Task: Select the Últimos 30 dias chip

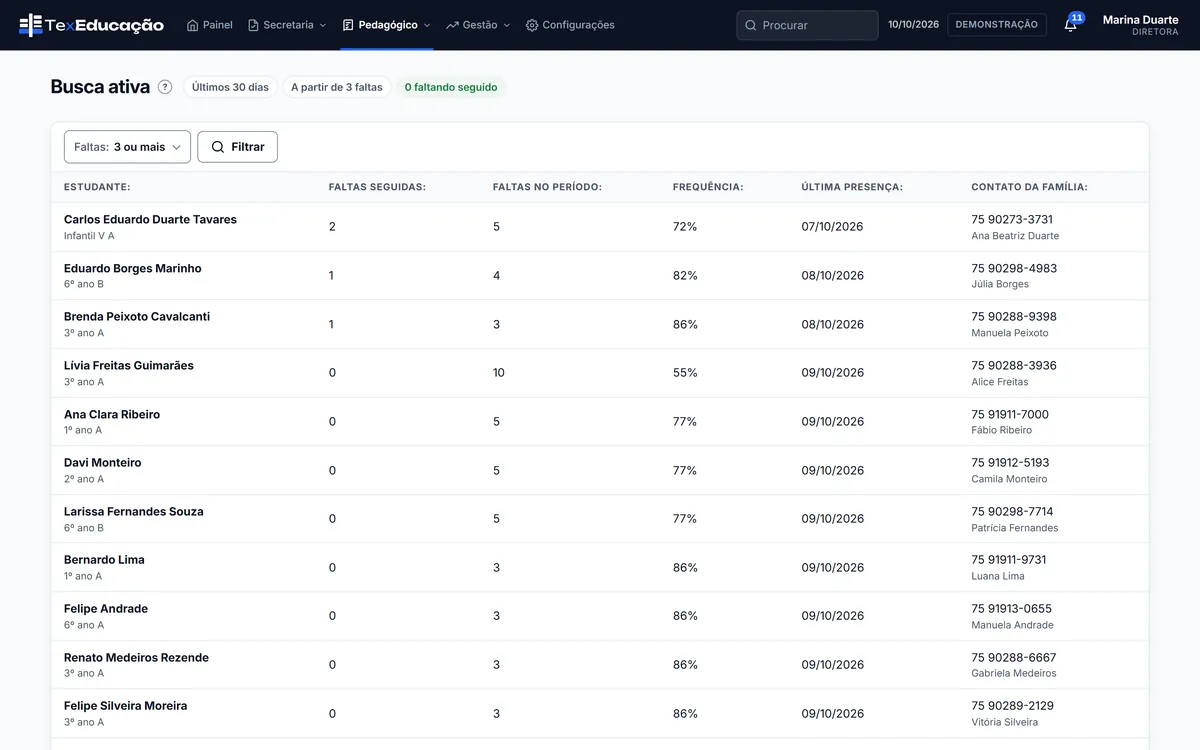Action: click(230, 87)
